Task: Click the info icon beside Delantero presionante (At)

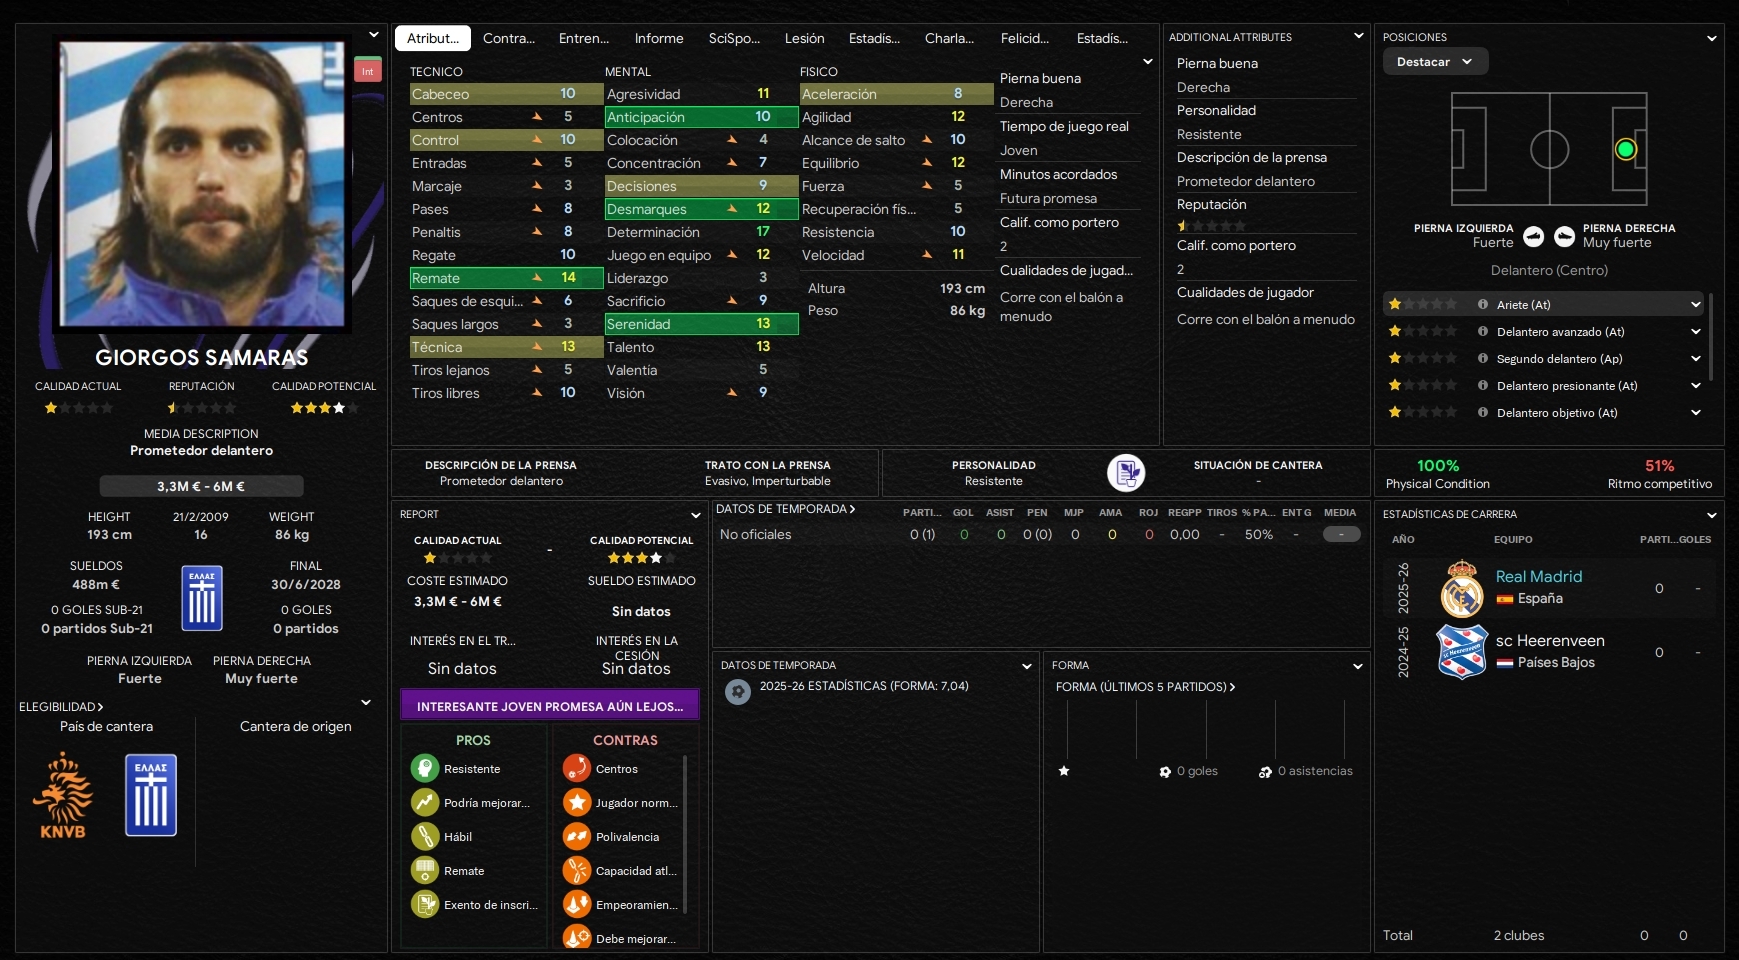Action: pyautogui.click(x=1483, y=385)
